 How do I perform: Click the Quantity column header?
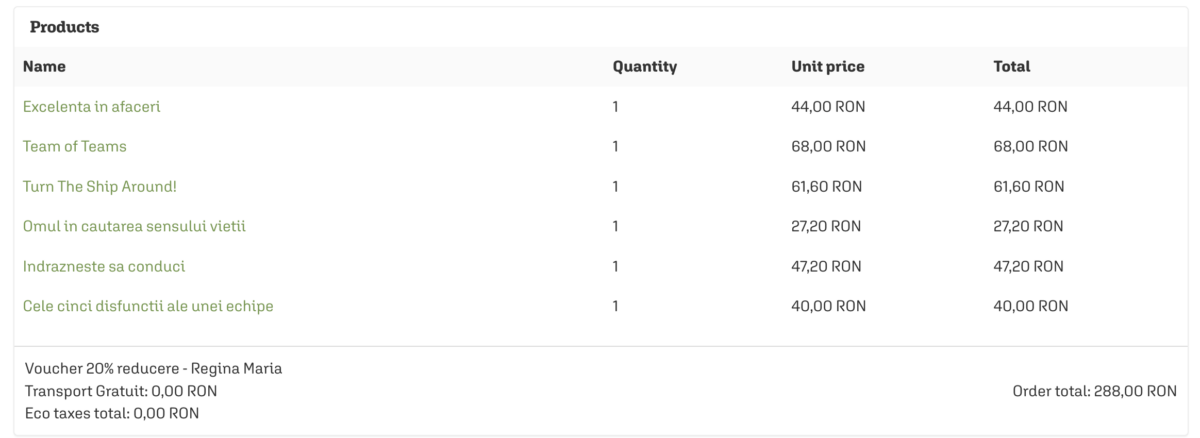[x=645, y=67]
